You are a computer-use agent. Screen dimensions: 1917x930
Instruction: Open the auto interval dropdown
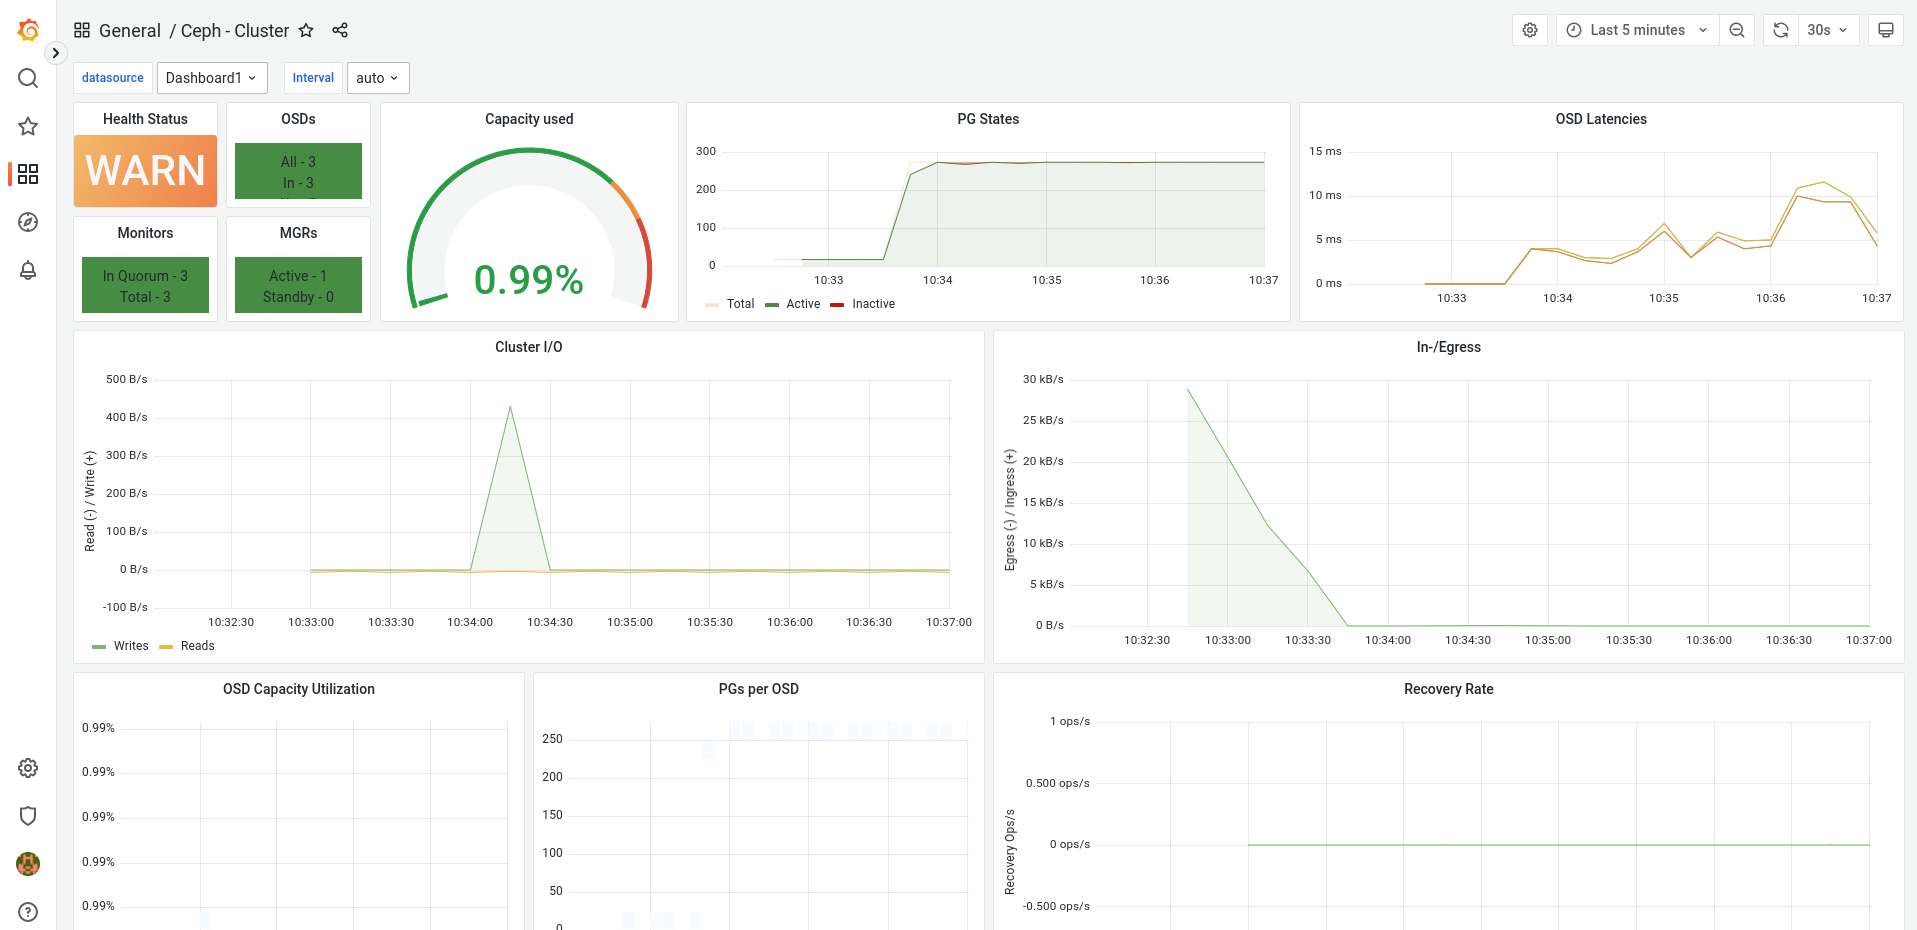click(x=378, y=78)
